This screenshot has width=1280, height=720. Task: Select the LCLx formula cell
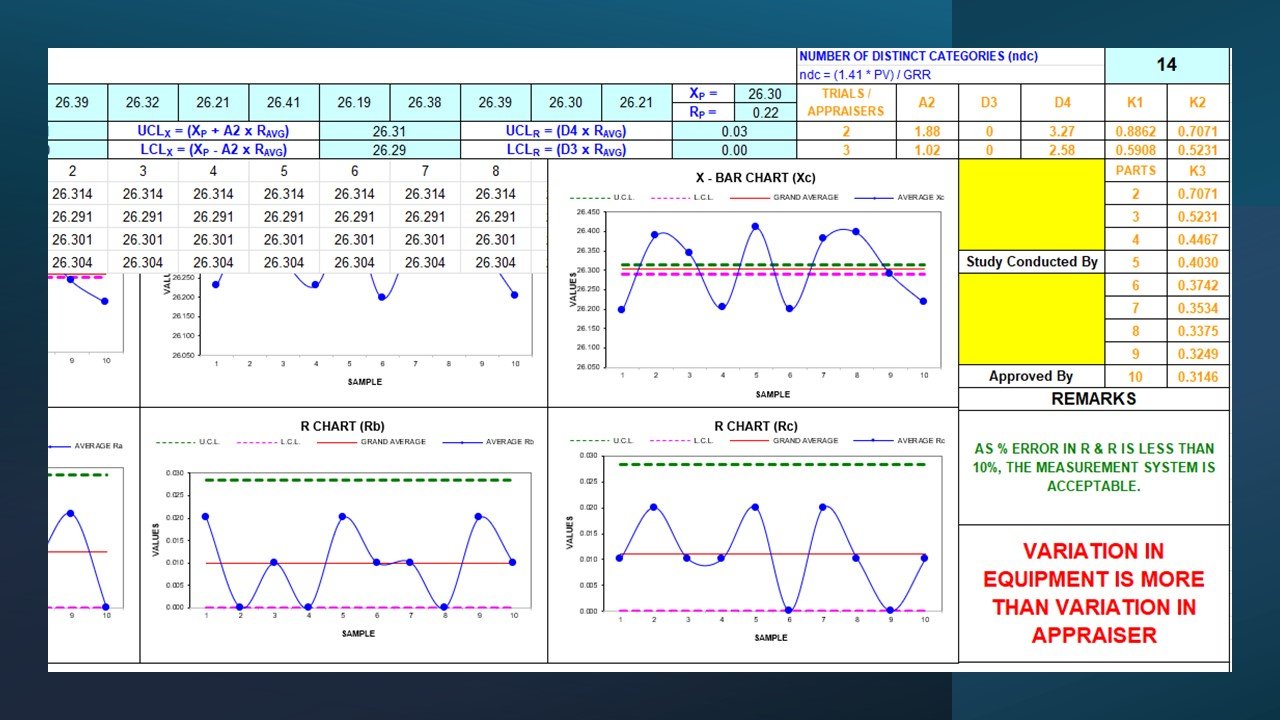pyautogui.click(x=213, y=150)
